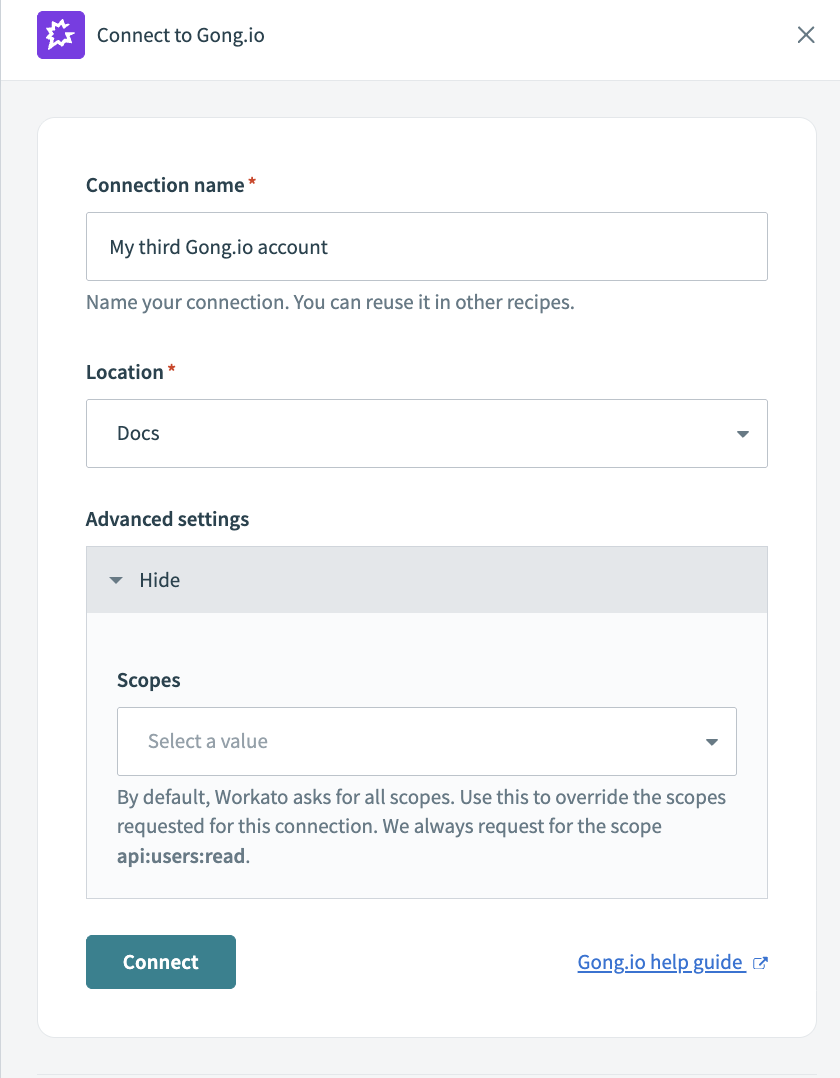Click the Advanced settings section heading

pos(167,520)
